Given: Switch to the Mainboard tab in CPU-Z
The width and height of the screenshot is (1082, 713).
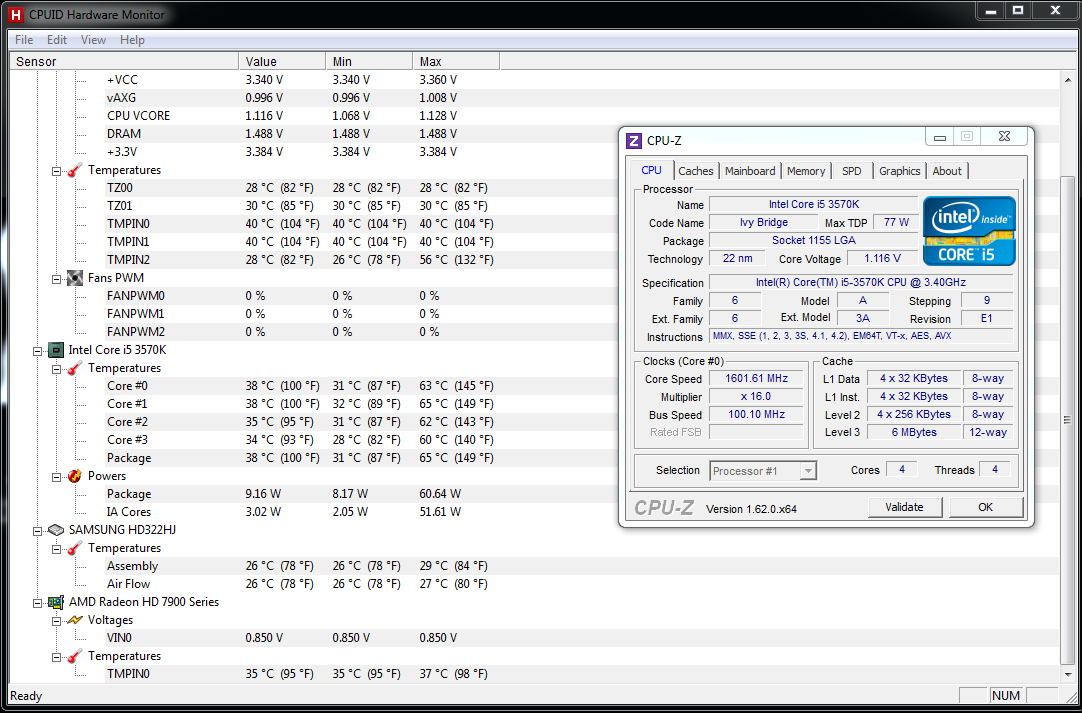Looking at the screenshot, I should tap(750, 171).
